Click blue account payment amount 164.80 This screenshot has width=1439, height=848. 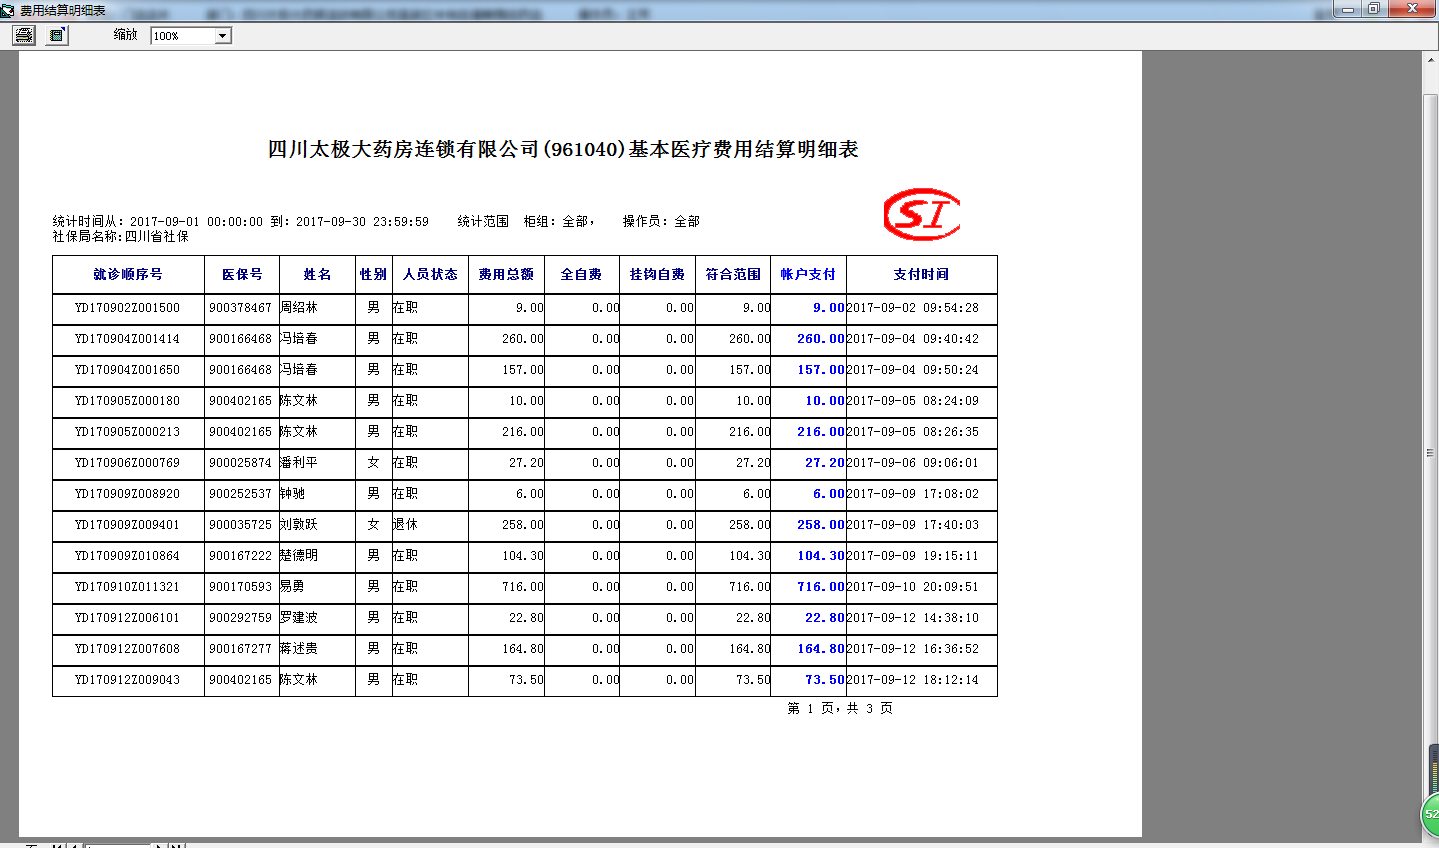point(821,649)
